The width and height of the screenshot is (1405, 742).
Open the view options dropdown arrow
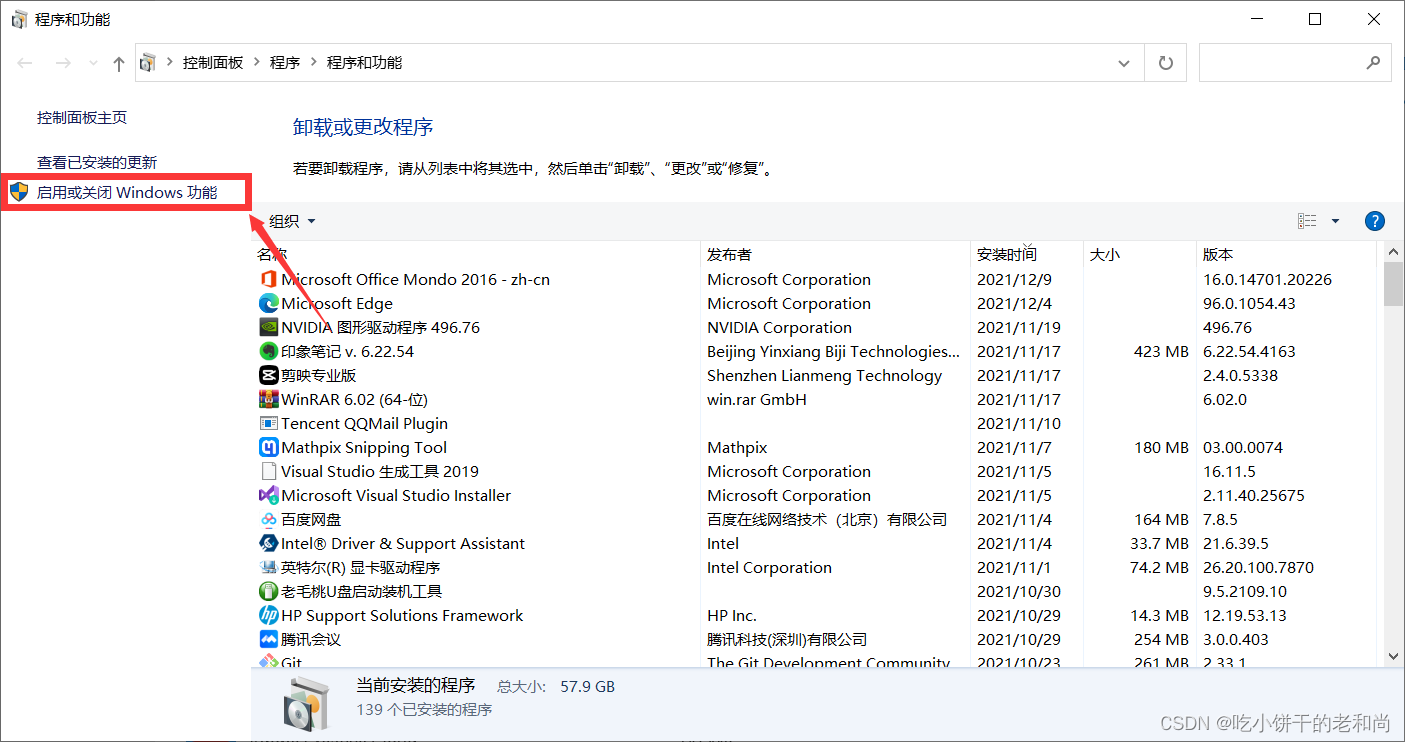(1335, 221)
